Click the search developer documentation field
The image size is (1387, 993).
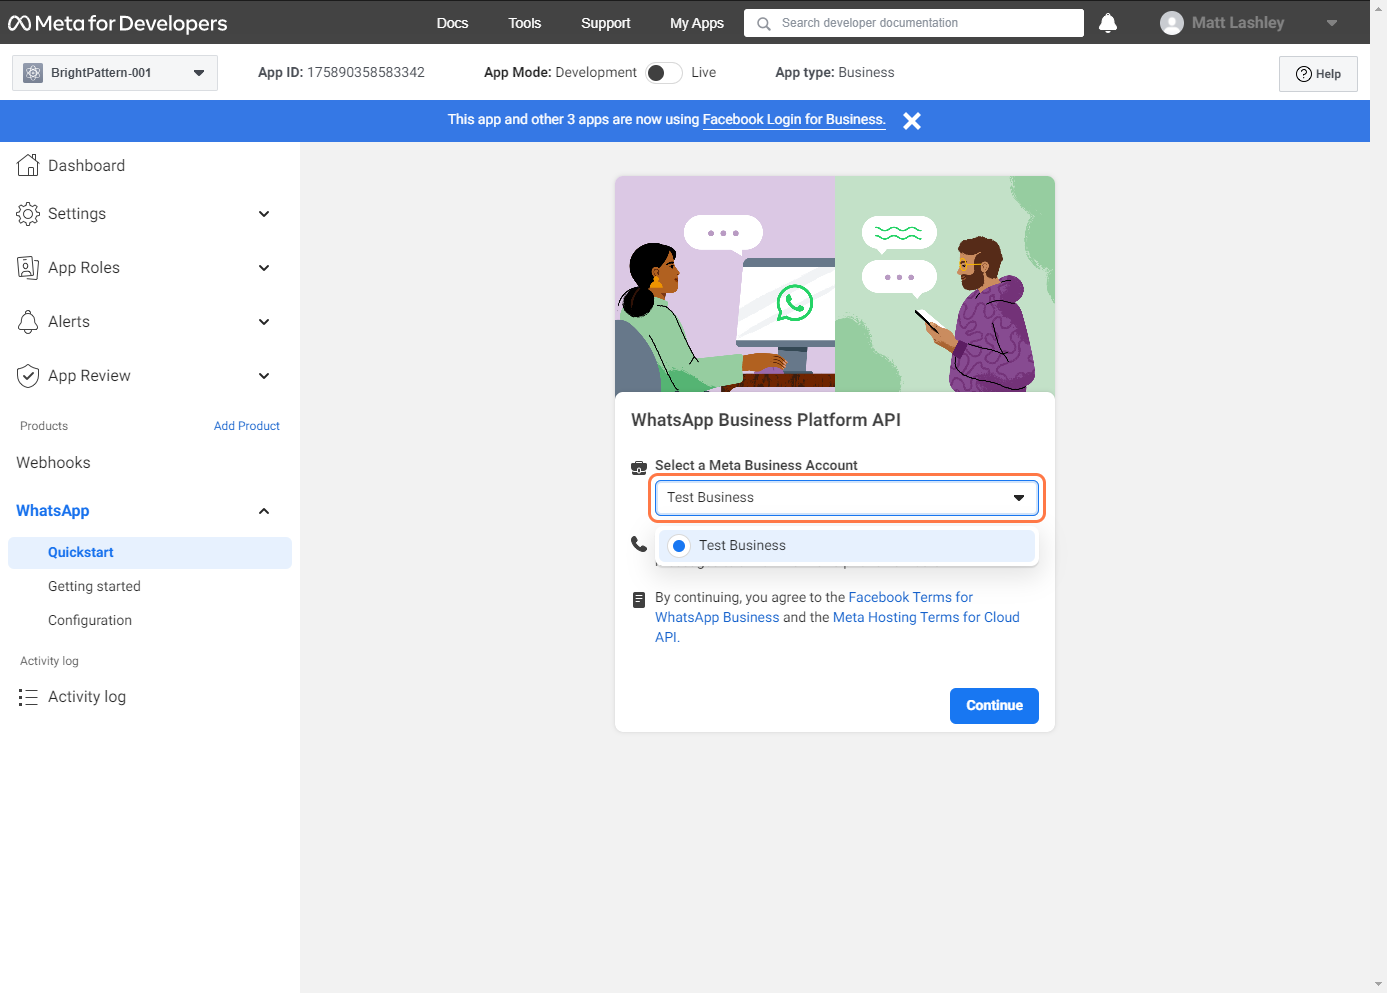tap(920, 23)
